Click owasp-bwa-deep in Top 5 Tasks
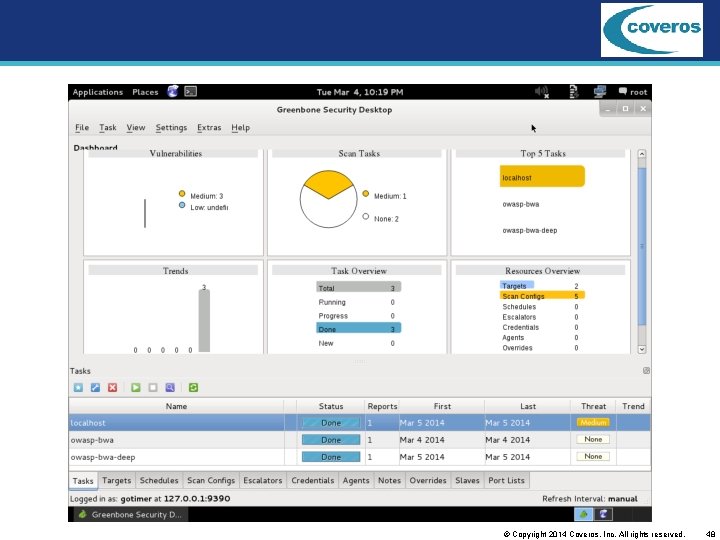 [x=529, y=231]
